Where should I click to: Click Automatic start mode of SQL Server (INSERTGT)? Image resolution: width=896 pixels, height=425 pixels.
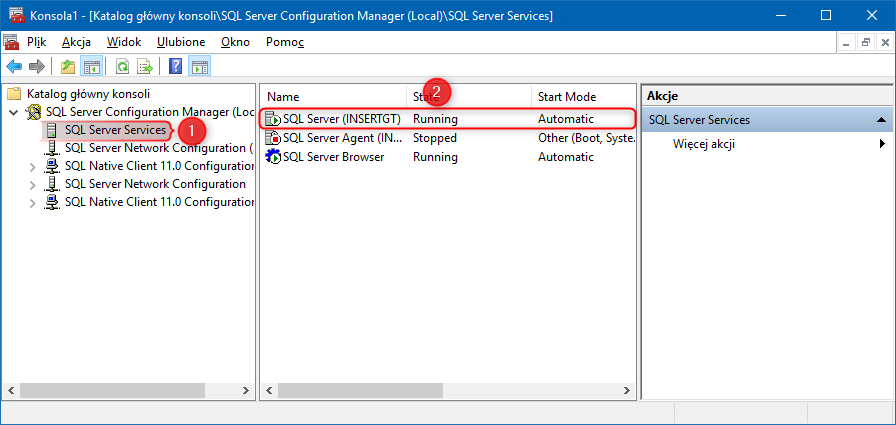[x=566, y=119]
